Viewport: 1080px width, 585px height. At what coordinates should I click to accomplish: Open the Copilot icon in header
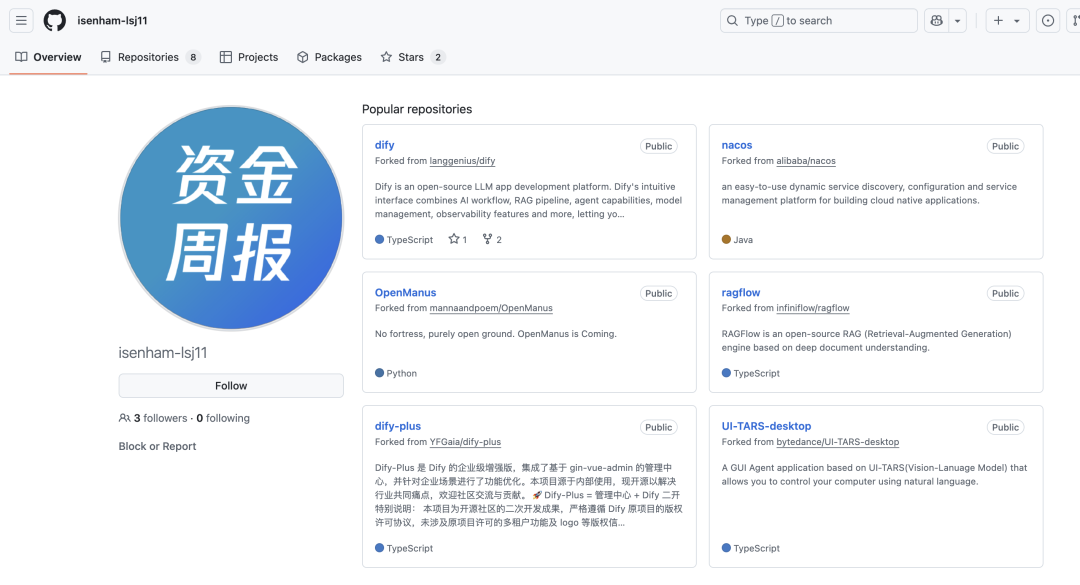click(937, 21)
